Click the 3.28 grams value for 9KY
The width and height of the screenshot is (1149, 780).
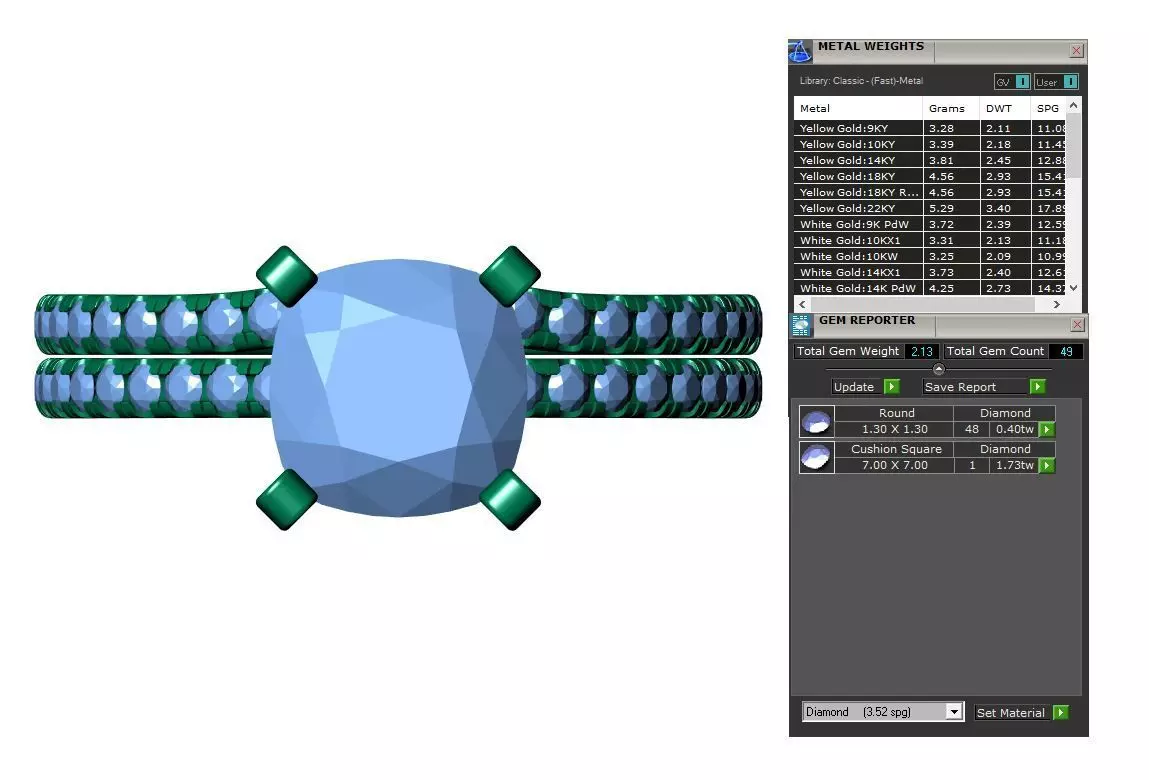942,128
